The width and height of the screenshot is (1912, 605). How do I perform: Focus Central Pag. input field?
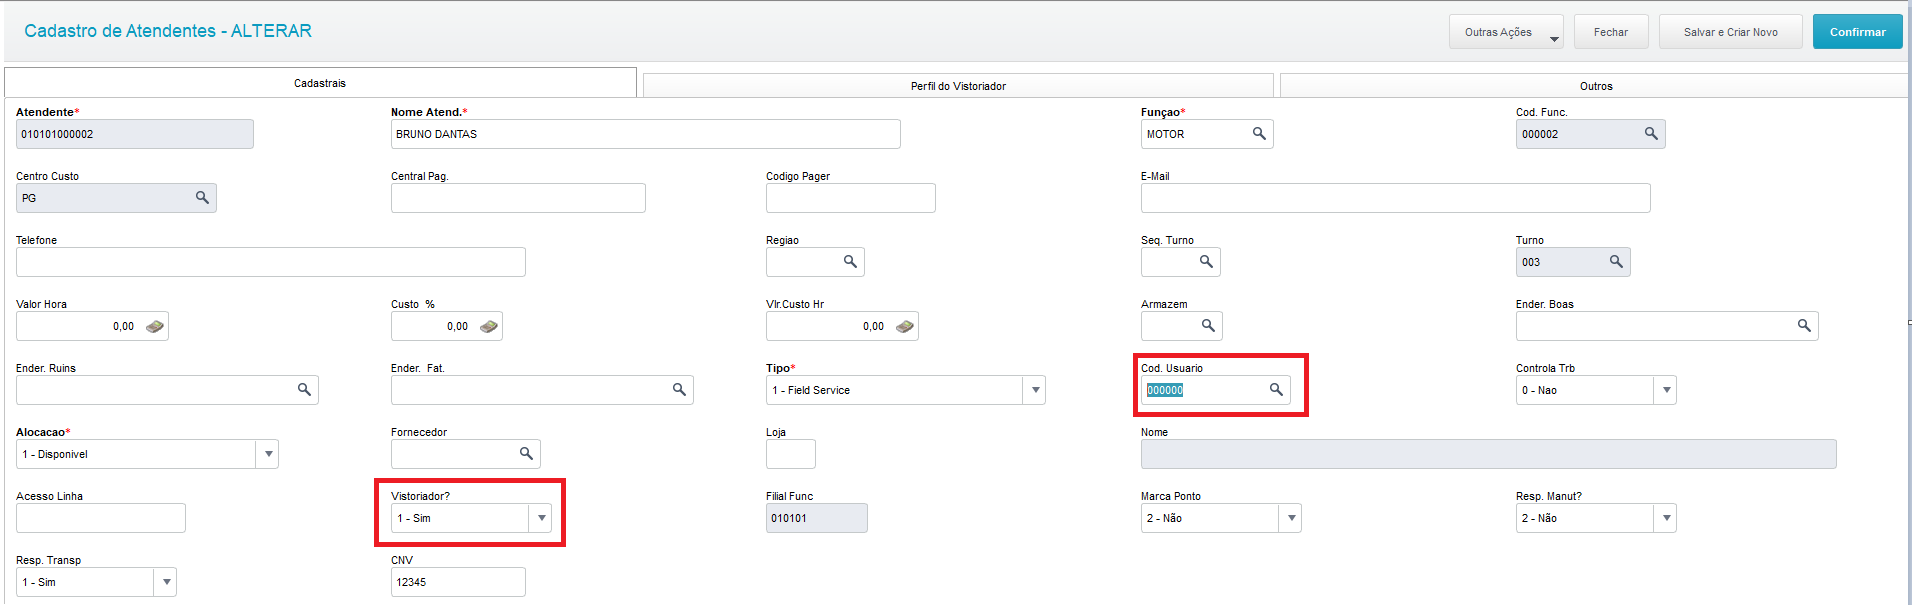coord(518,198)
